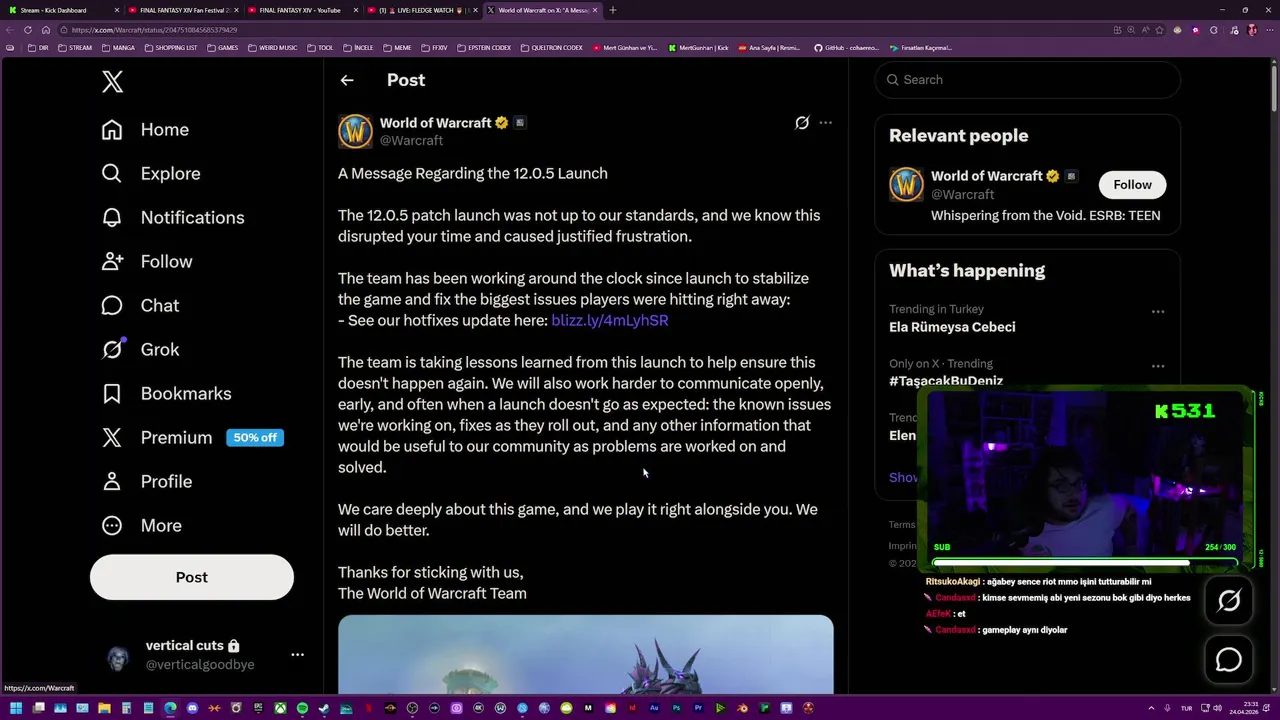Open the blizz.ly/4mLyhSR hotfixes link

(x=610, y=320)
